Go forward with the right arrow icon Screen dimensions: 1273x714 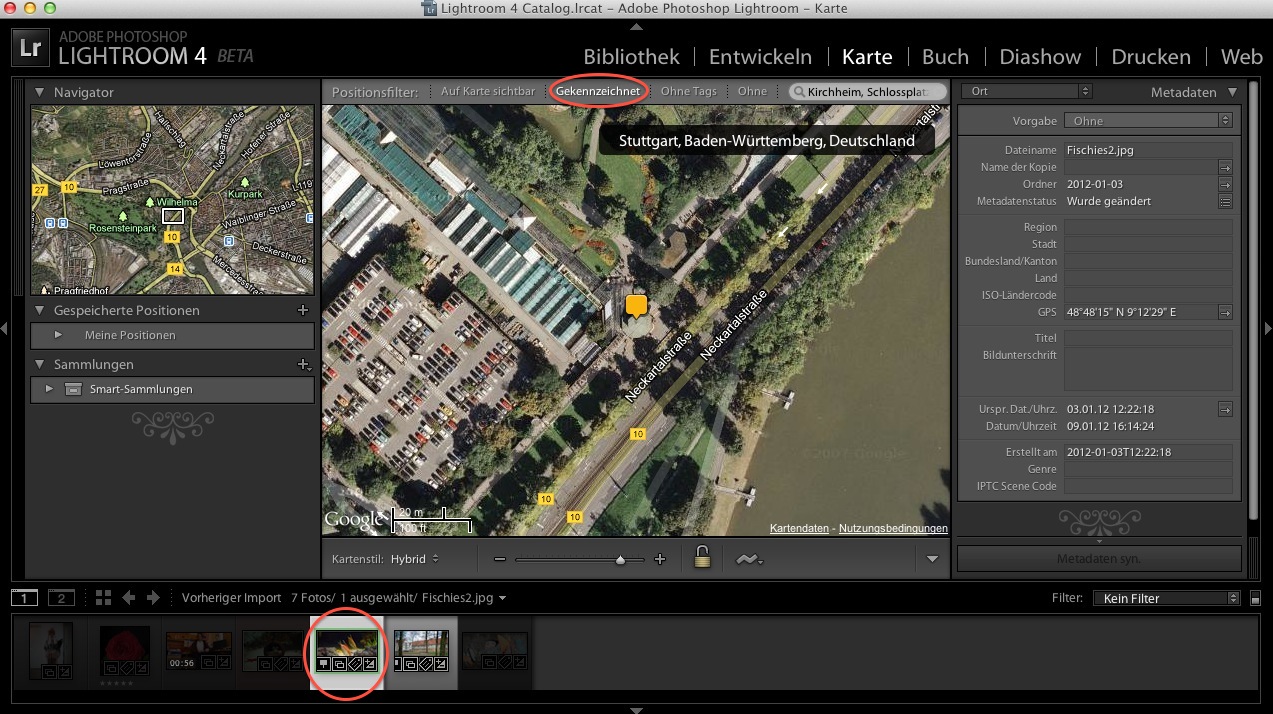pos(153,598)
